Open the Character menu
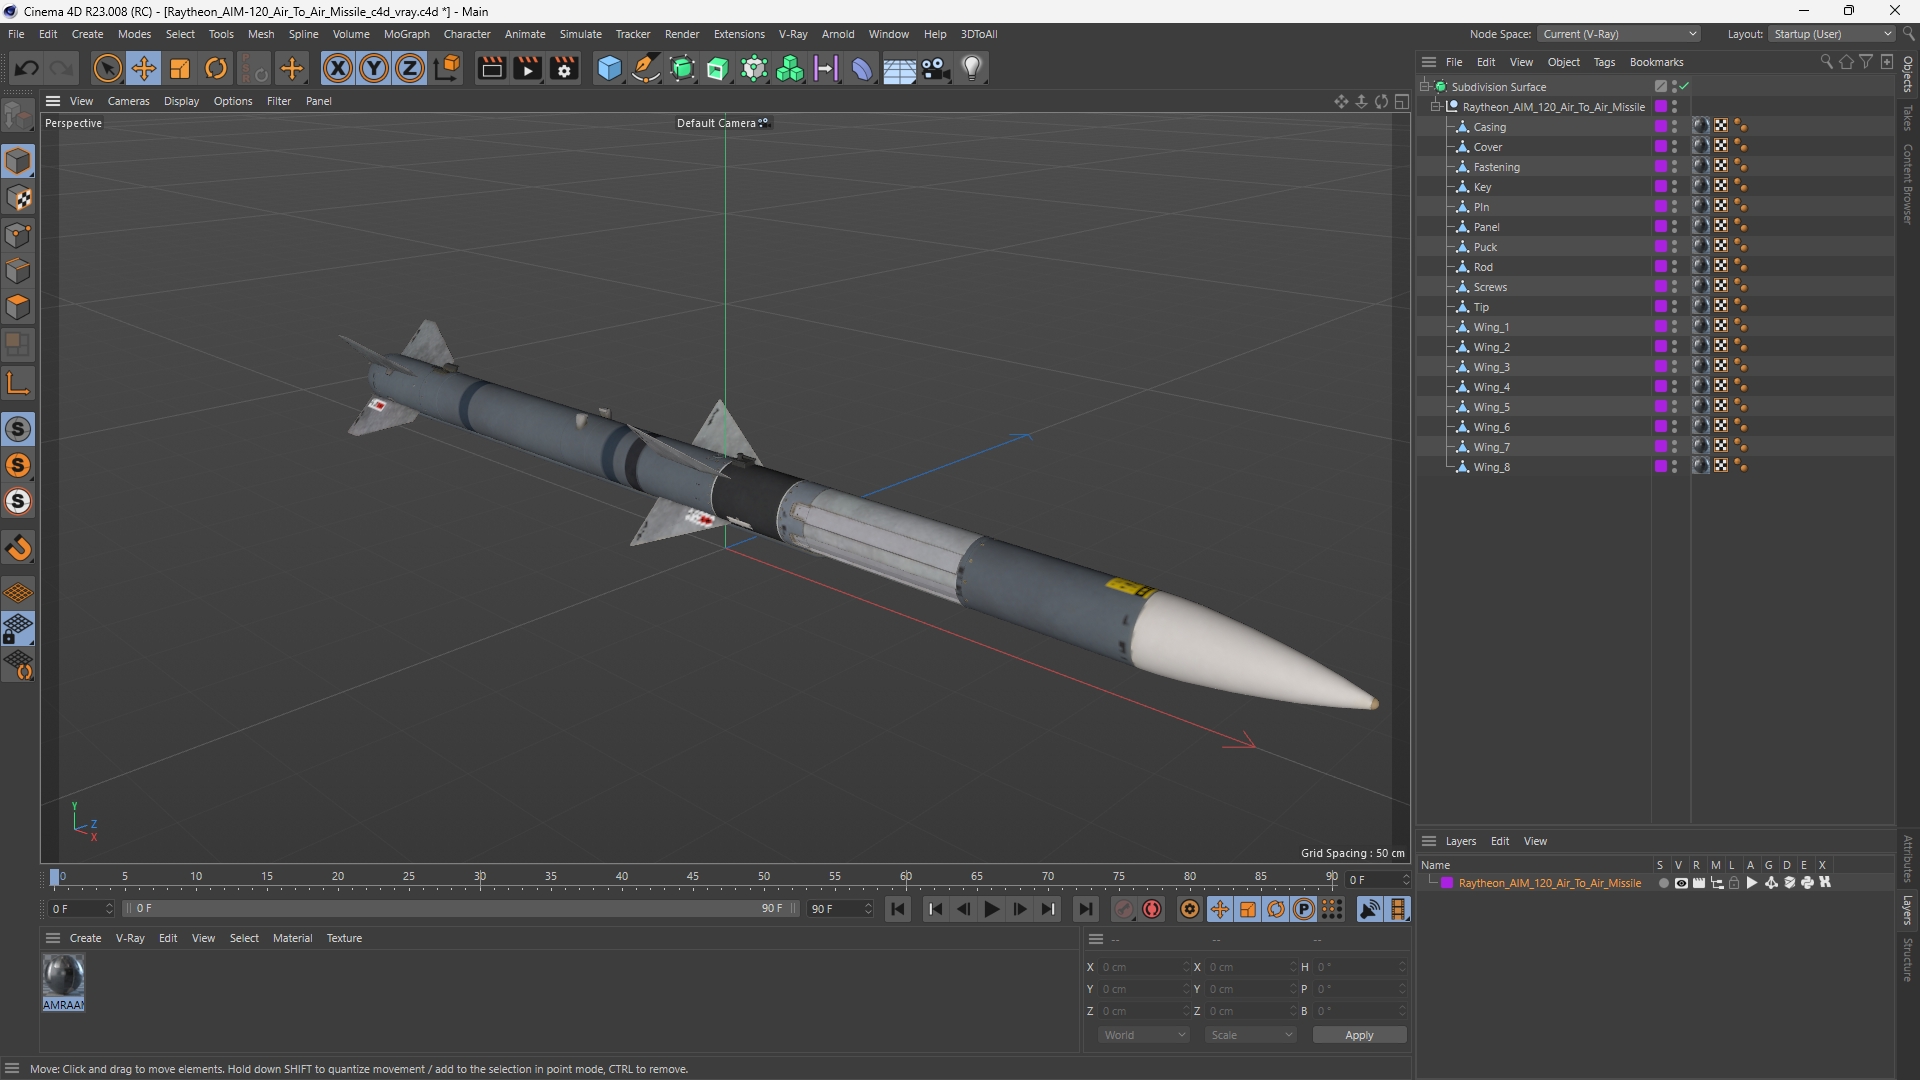This screenshot has height=1080, width=1920. pos(467,34)
